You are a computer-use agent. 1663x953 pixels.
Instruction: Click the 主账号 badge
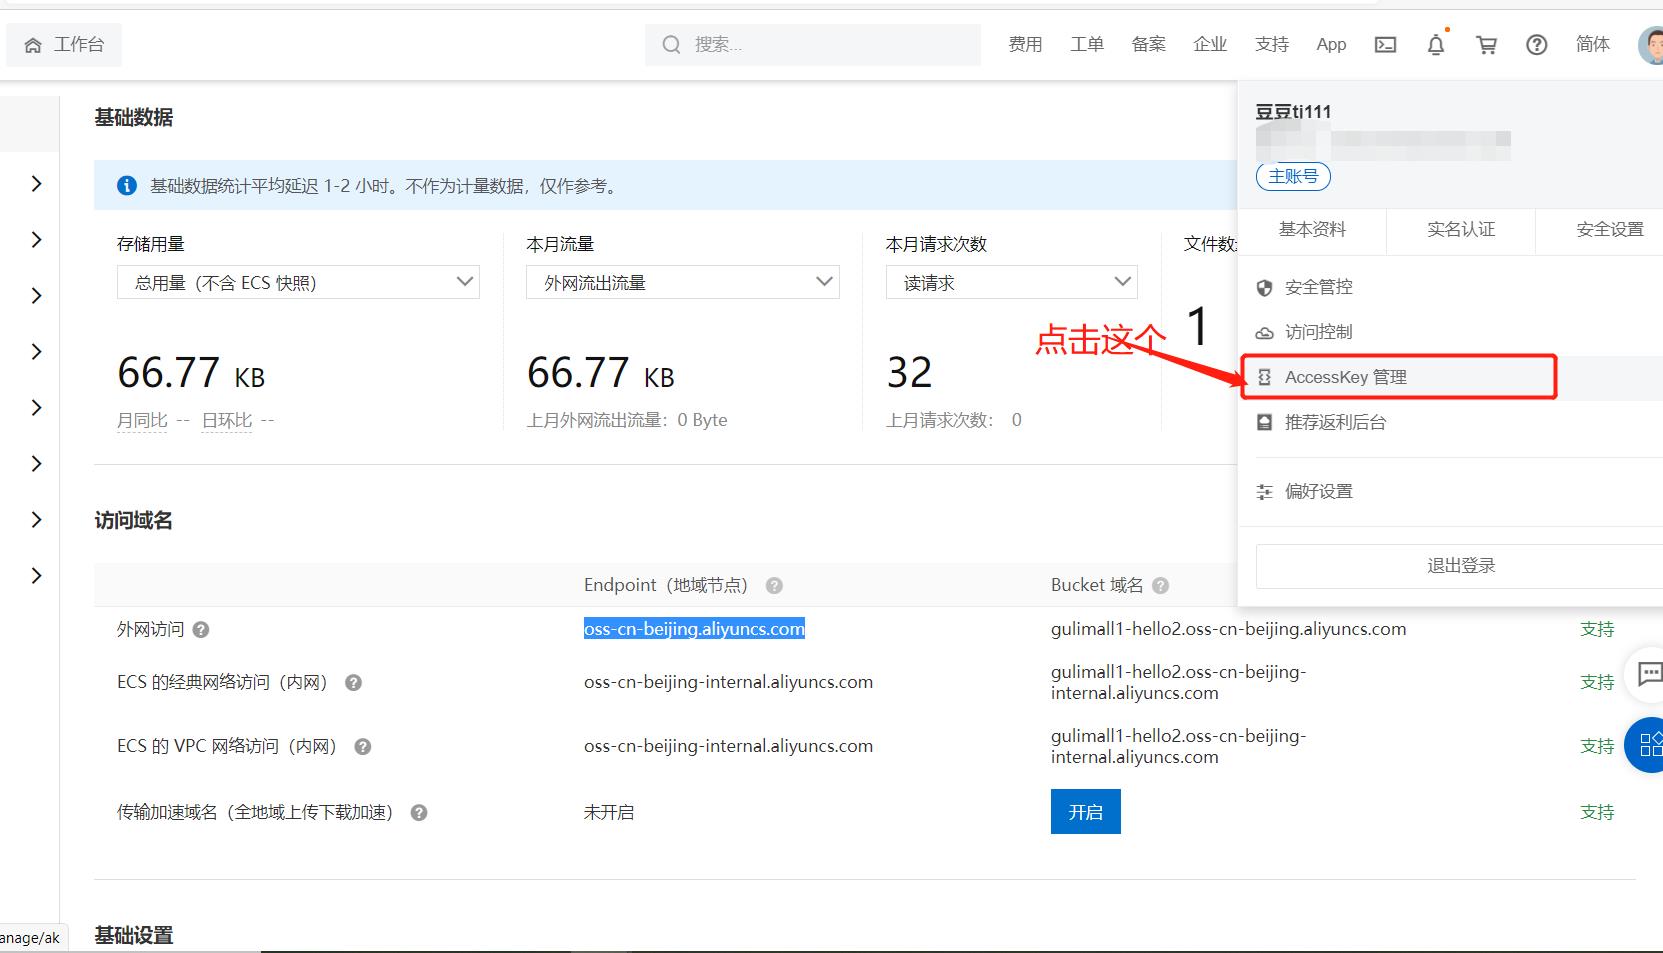pyautogui.click(x=1293, y=177)
